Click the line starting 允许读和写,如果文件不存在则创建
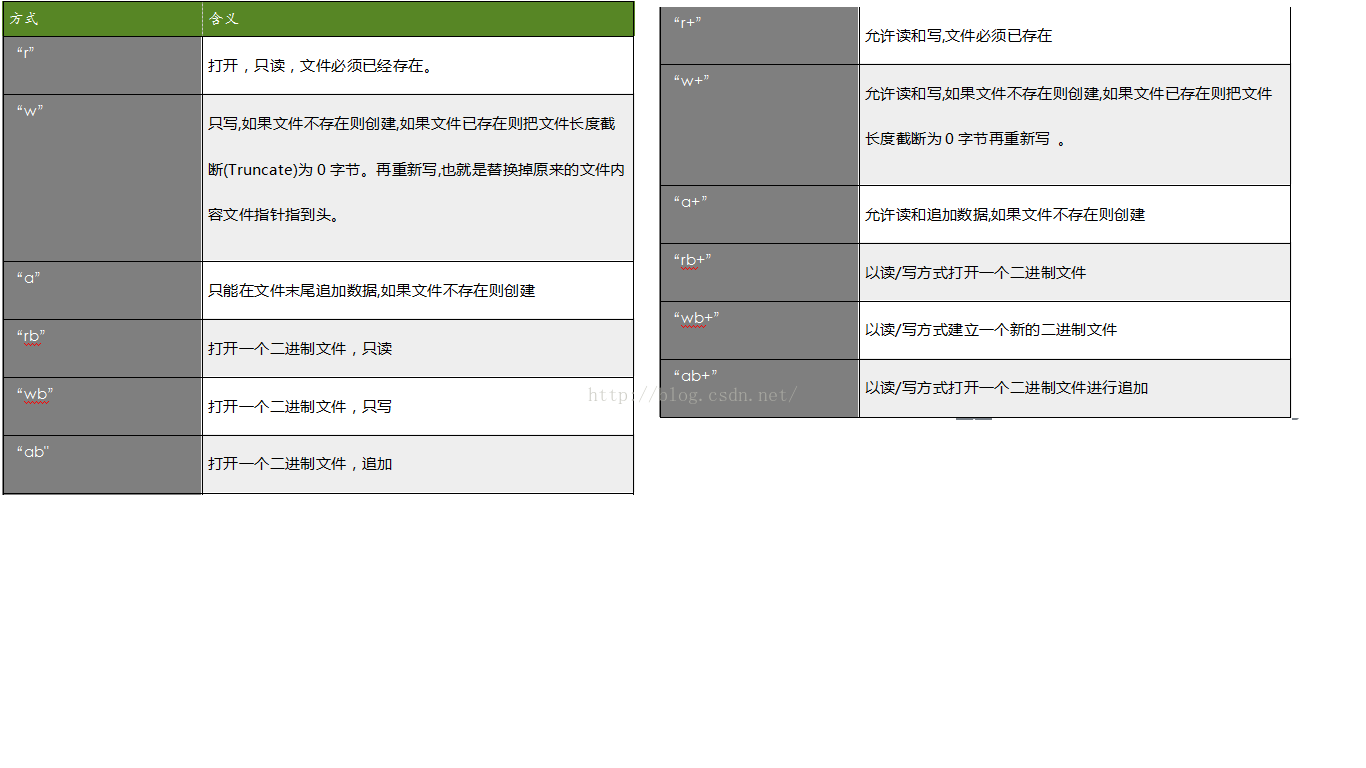This screenshot has height=768, width=1366. [1068, 94]
